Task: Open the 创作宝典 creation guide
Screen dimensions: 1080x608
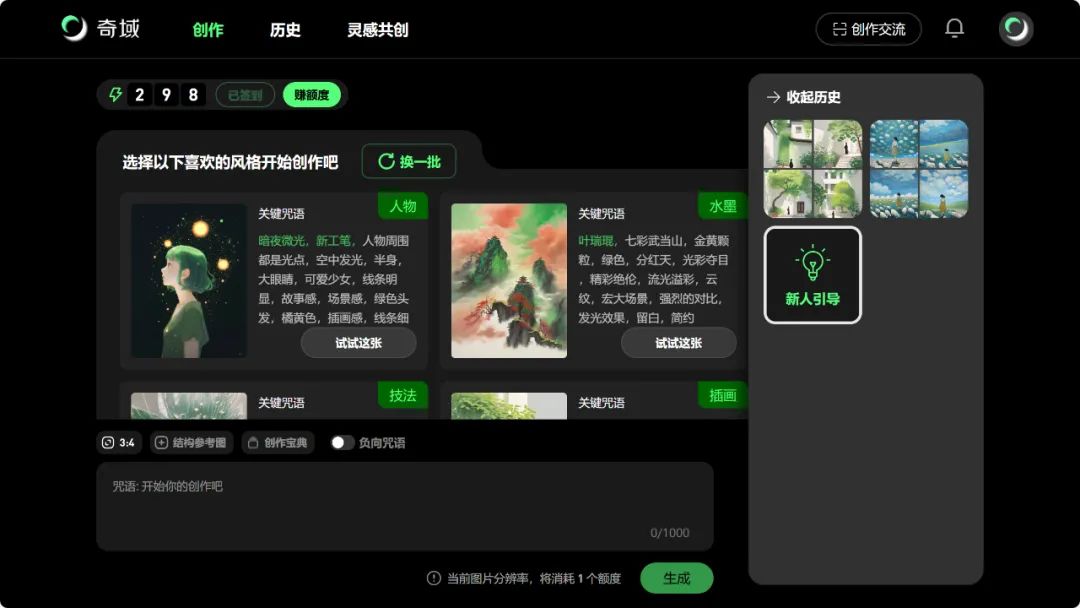Action: (277, 442)
